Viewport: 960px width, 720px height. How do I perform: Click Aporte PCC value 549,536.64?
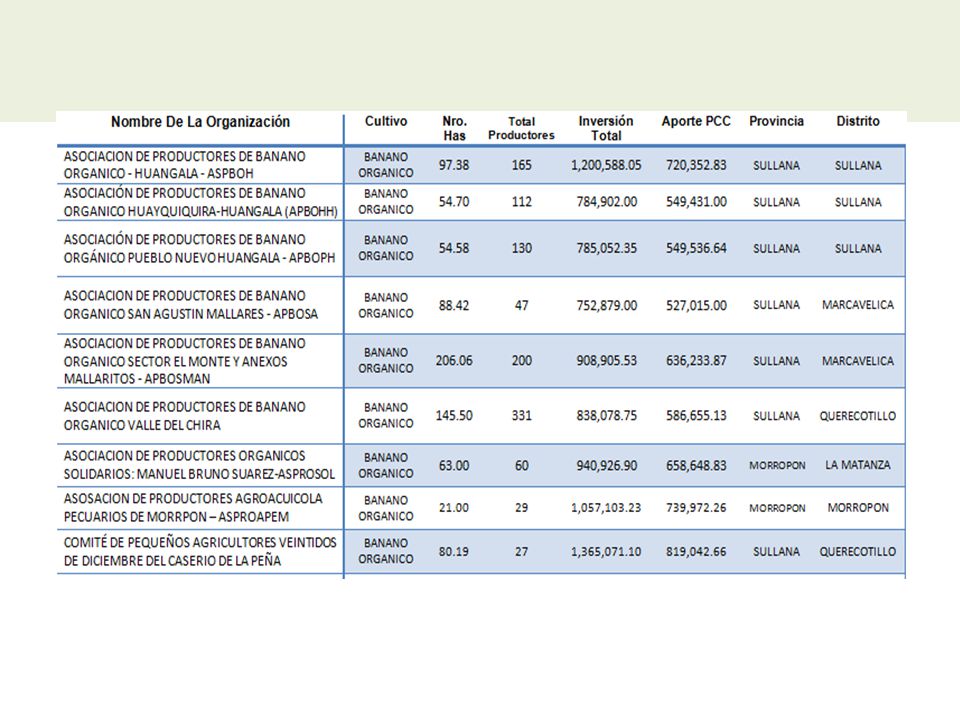[x=696, y=249]
